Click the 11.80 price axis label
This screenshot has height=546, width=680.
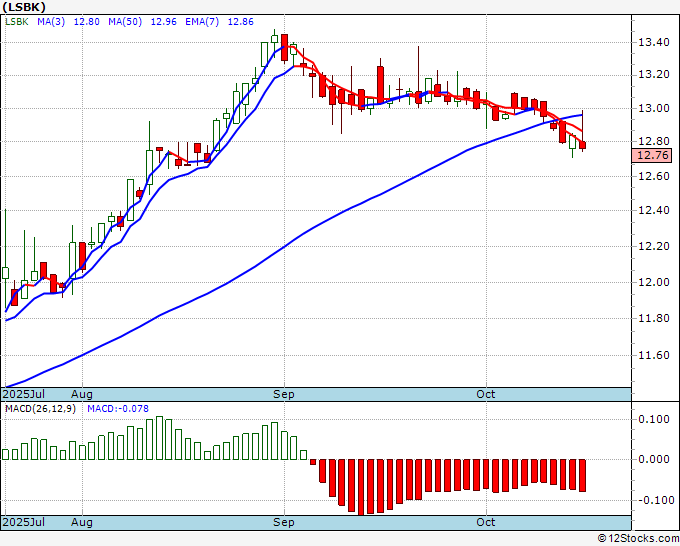(654, 318)
